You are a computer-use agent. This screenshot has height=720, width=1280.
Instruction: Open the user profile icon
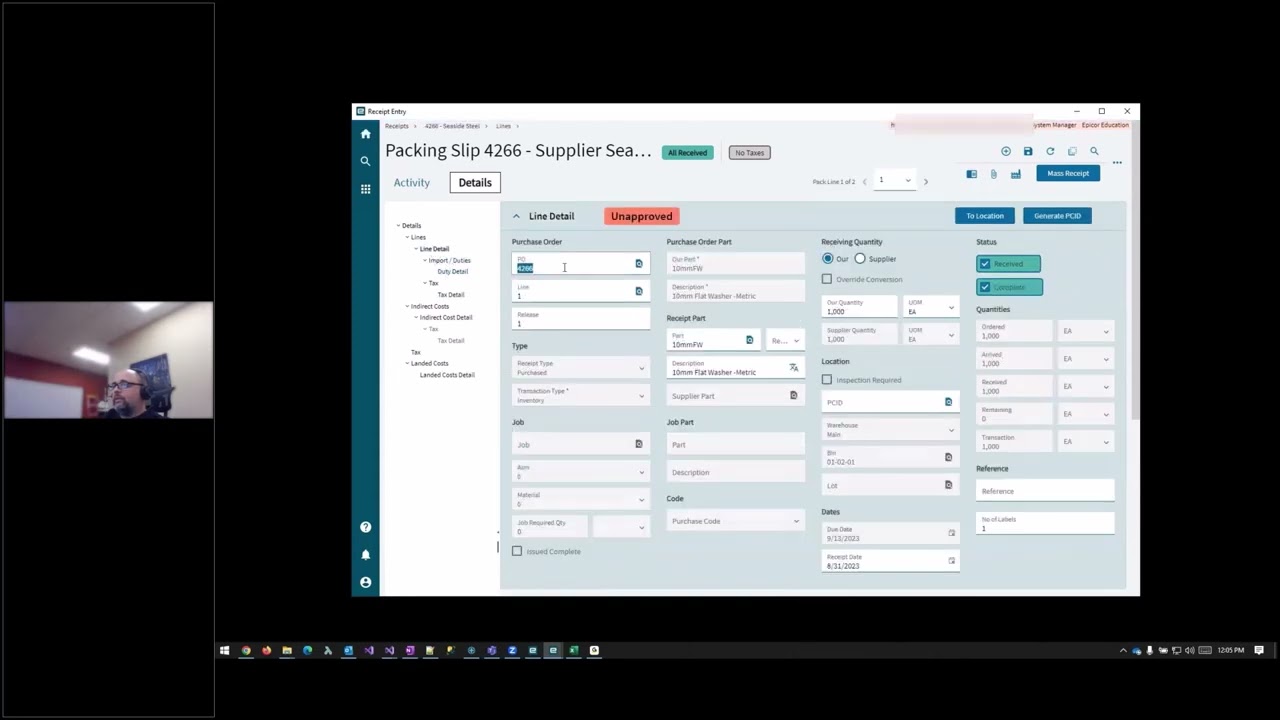click(x=365, y=582)
